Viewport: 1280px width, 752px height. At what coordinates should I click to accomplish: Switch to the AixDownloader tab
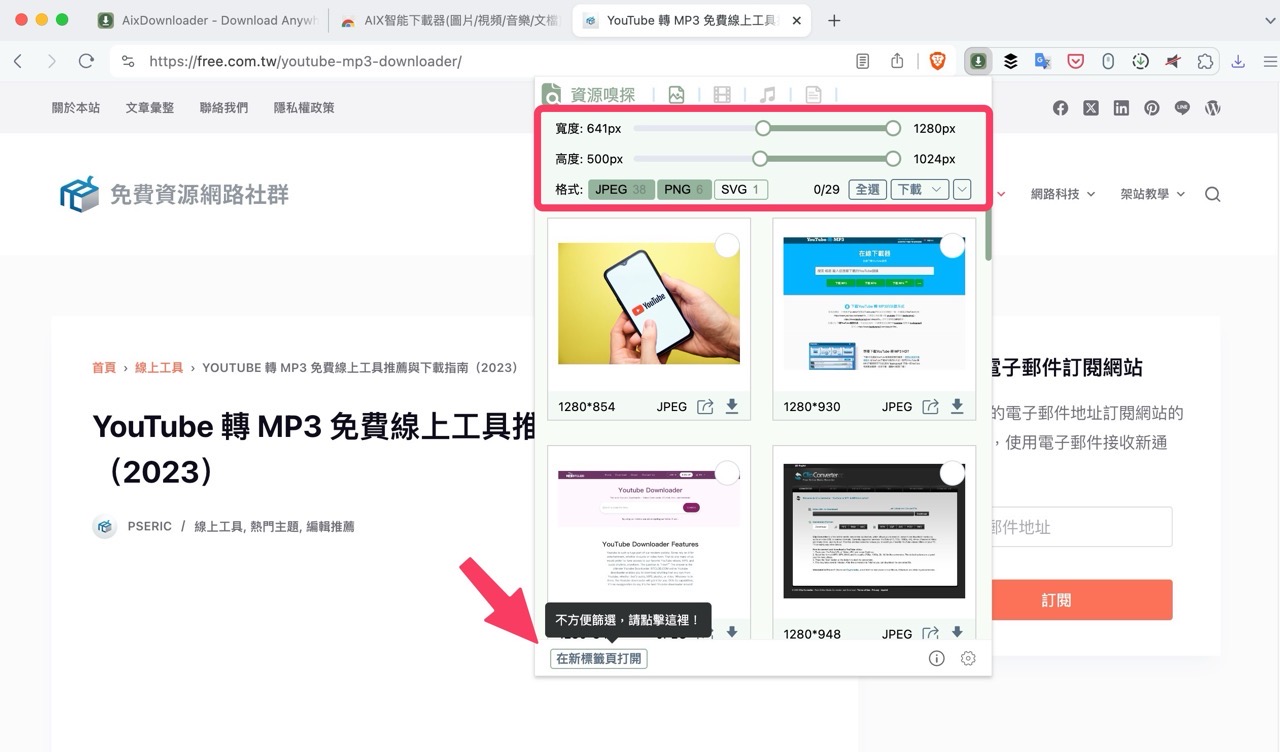(x=207, y=20)
